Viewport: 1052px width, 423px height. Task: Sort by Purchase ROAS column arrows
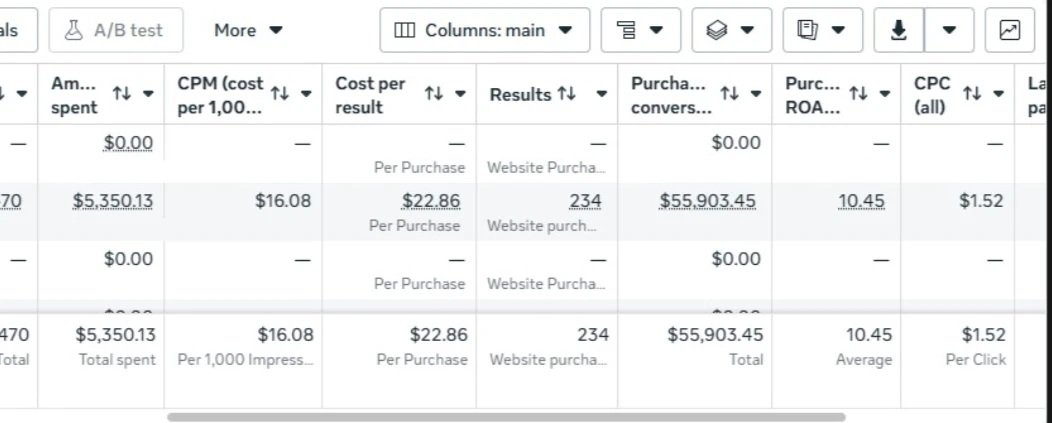click(858, 93)
